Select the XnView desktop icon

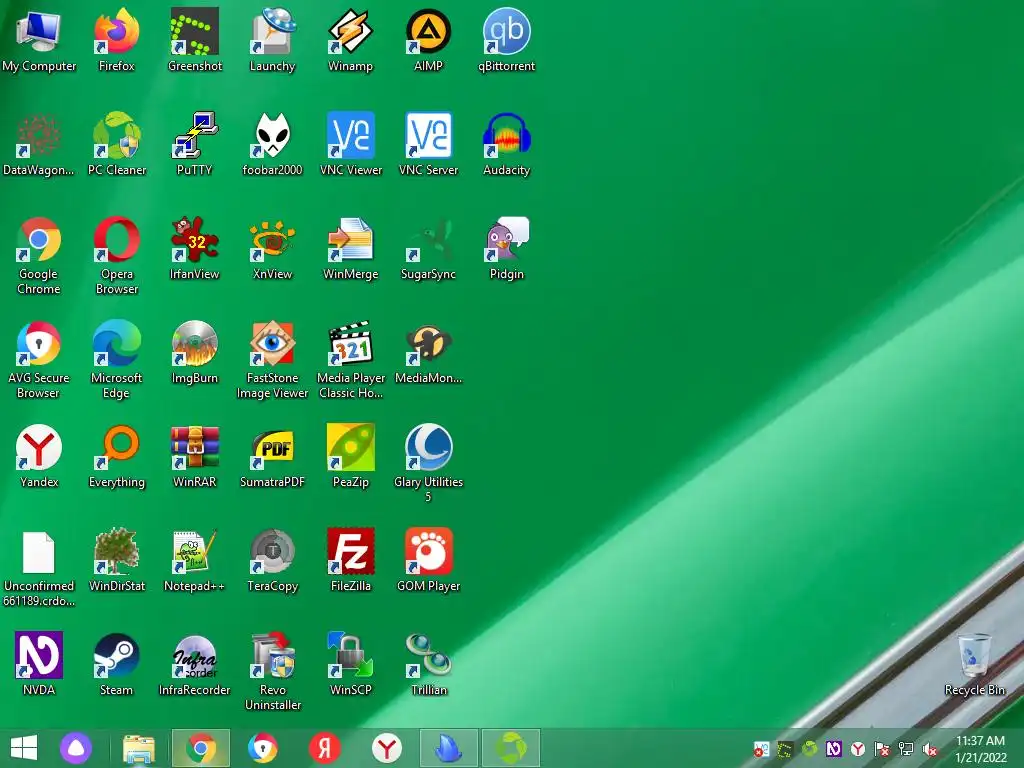point(272,248)
